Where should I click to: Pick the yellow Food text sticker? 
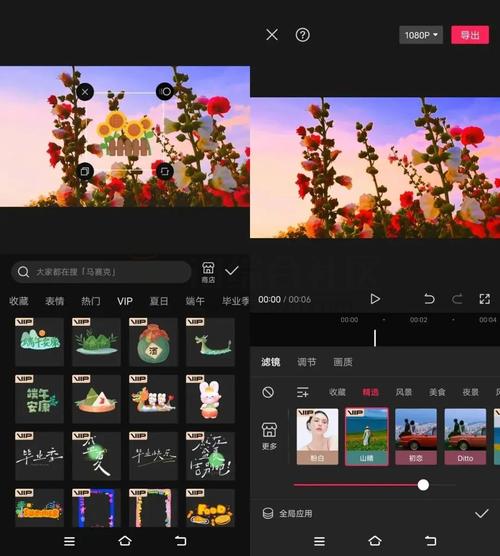210,508
